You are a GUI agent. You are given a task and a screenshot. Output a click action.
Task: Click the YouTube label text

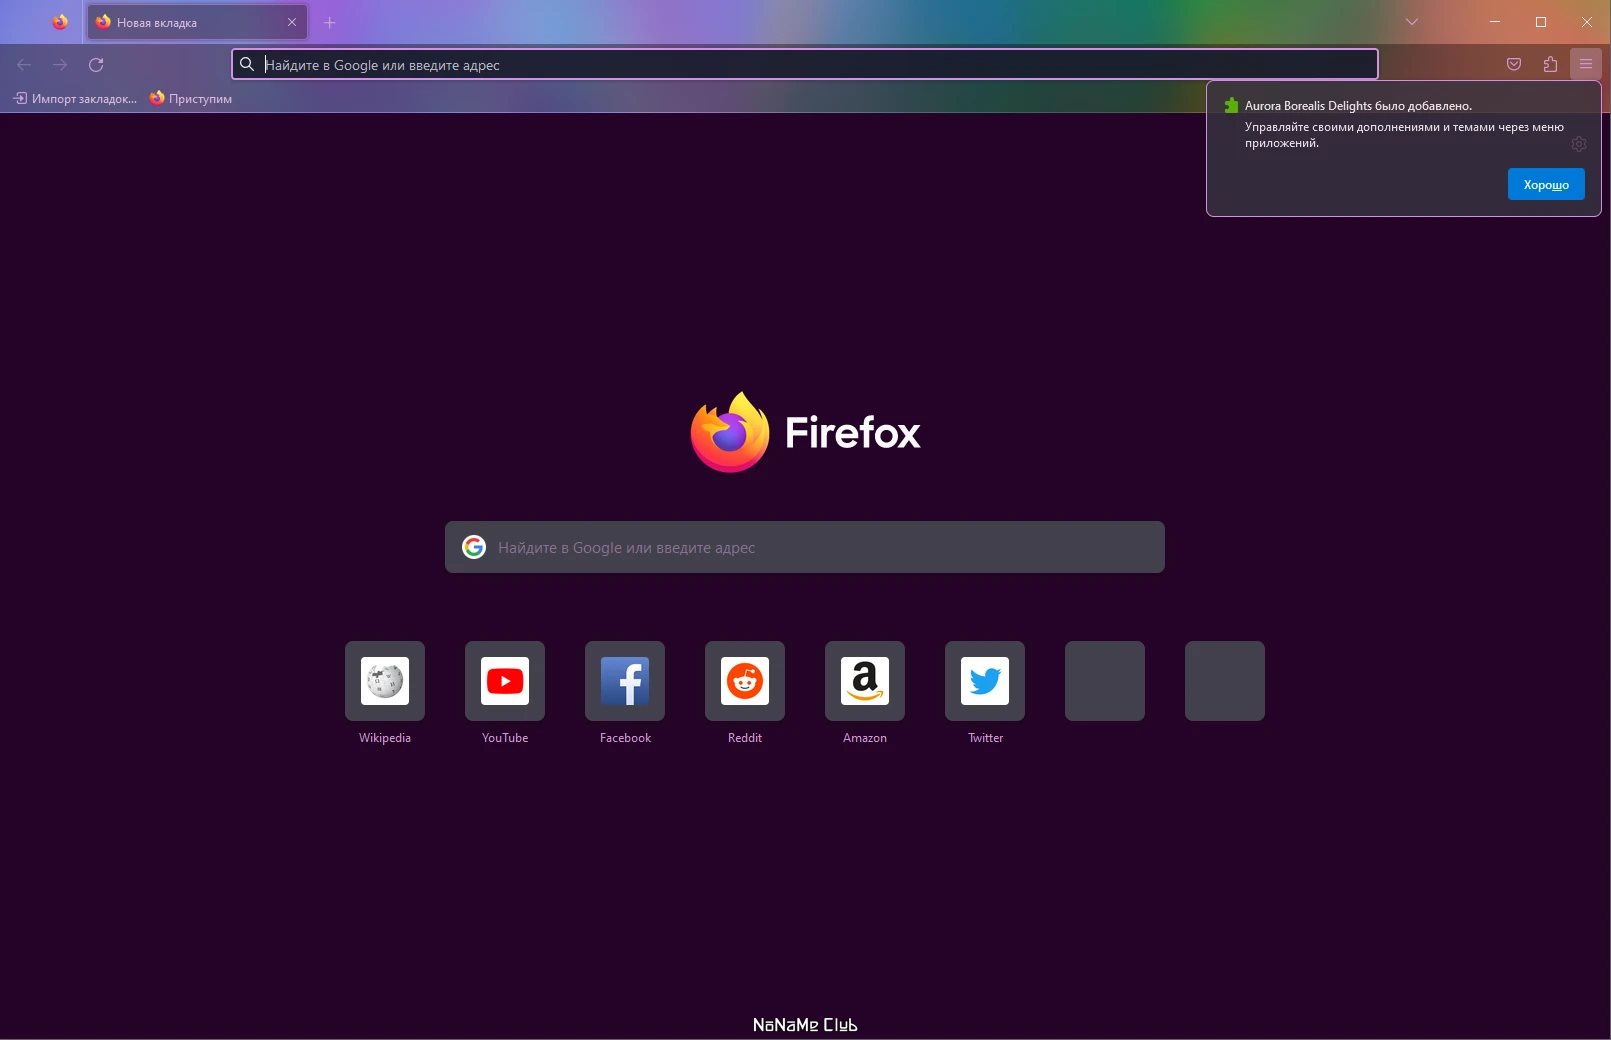[x=505, y=738]
